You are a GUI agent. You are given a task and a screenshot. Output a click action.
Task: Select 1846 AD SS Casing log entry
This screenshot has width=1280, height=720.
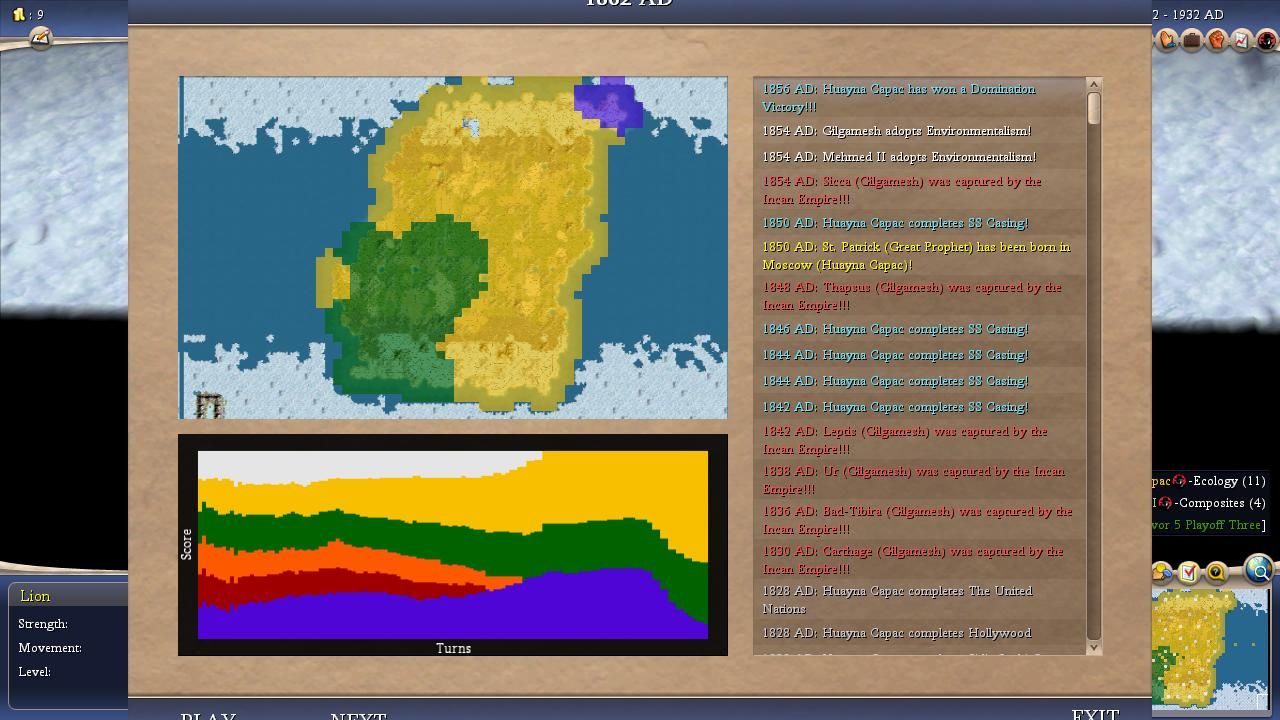click(x=919, y=329)
